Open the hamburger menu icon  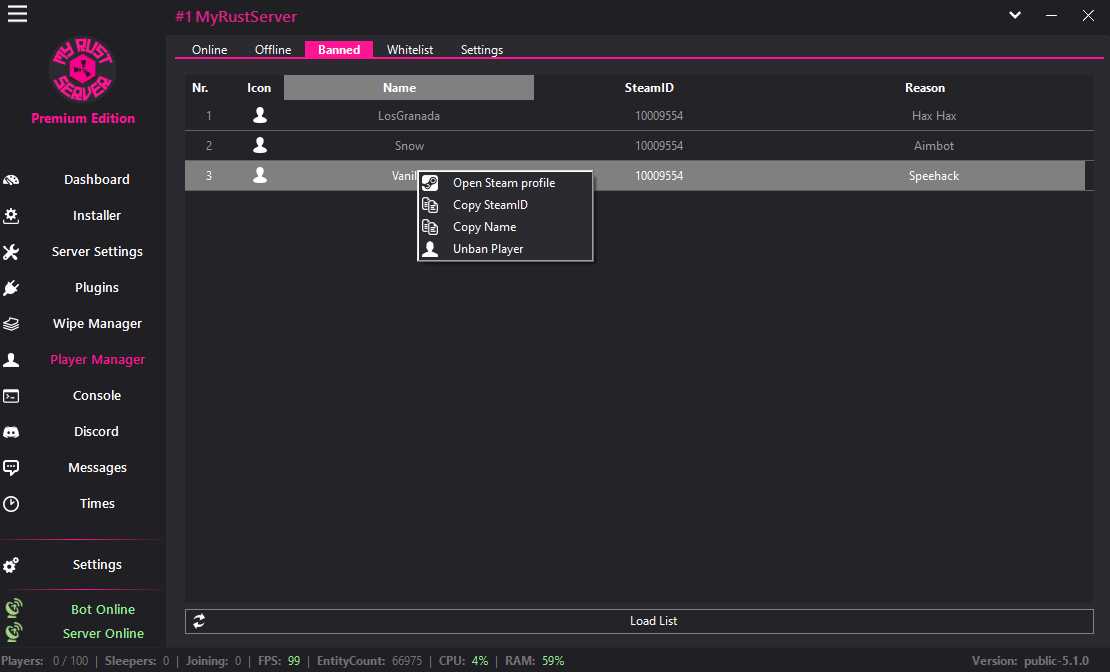pos(17,14)
